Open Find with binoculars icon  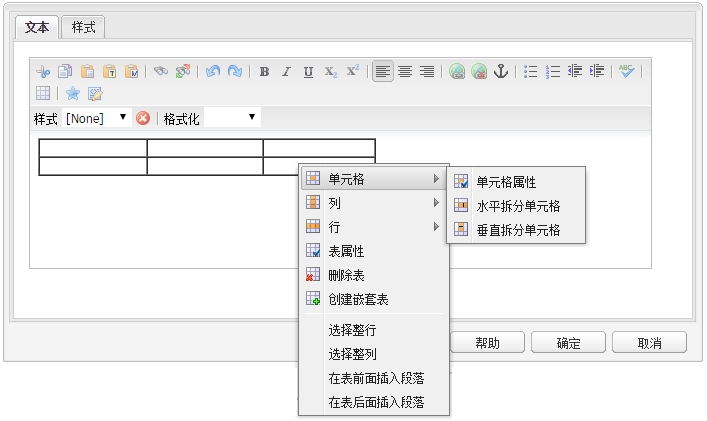[x=161, y=71]
